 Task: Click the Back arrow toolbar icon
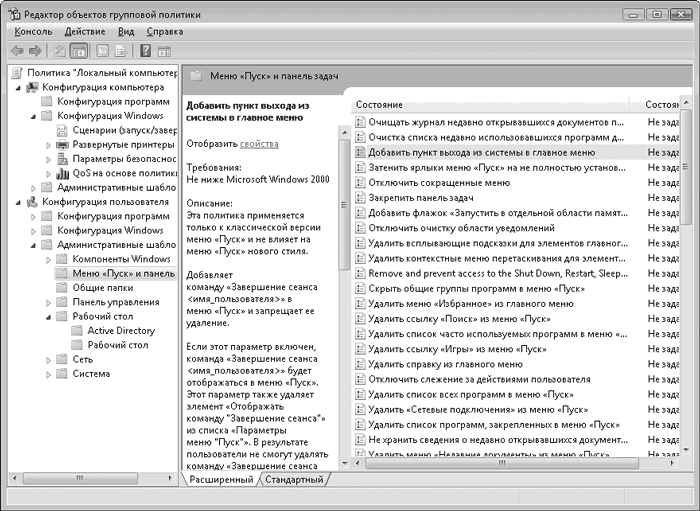coord(17,51)
